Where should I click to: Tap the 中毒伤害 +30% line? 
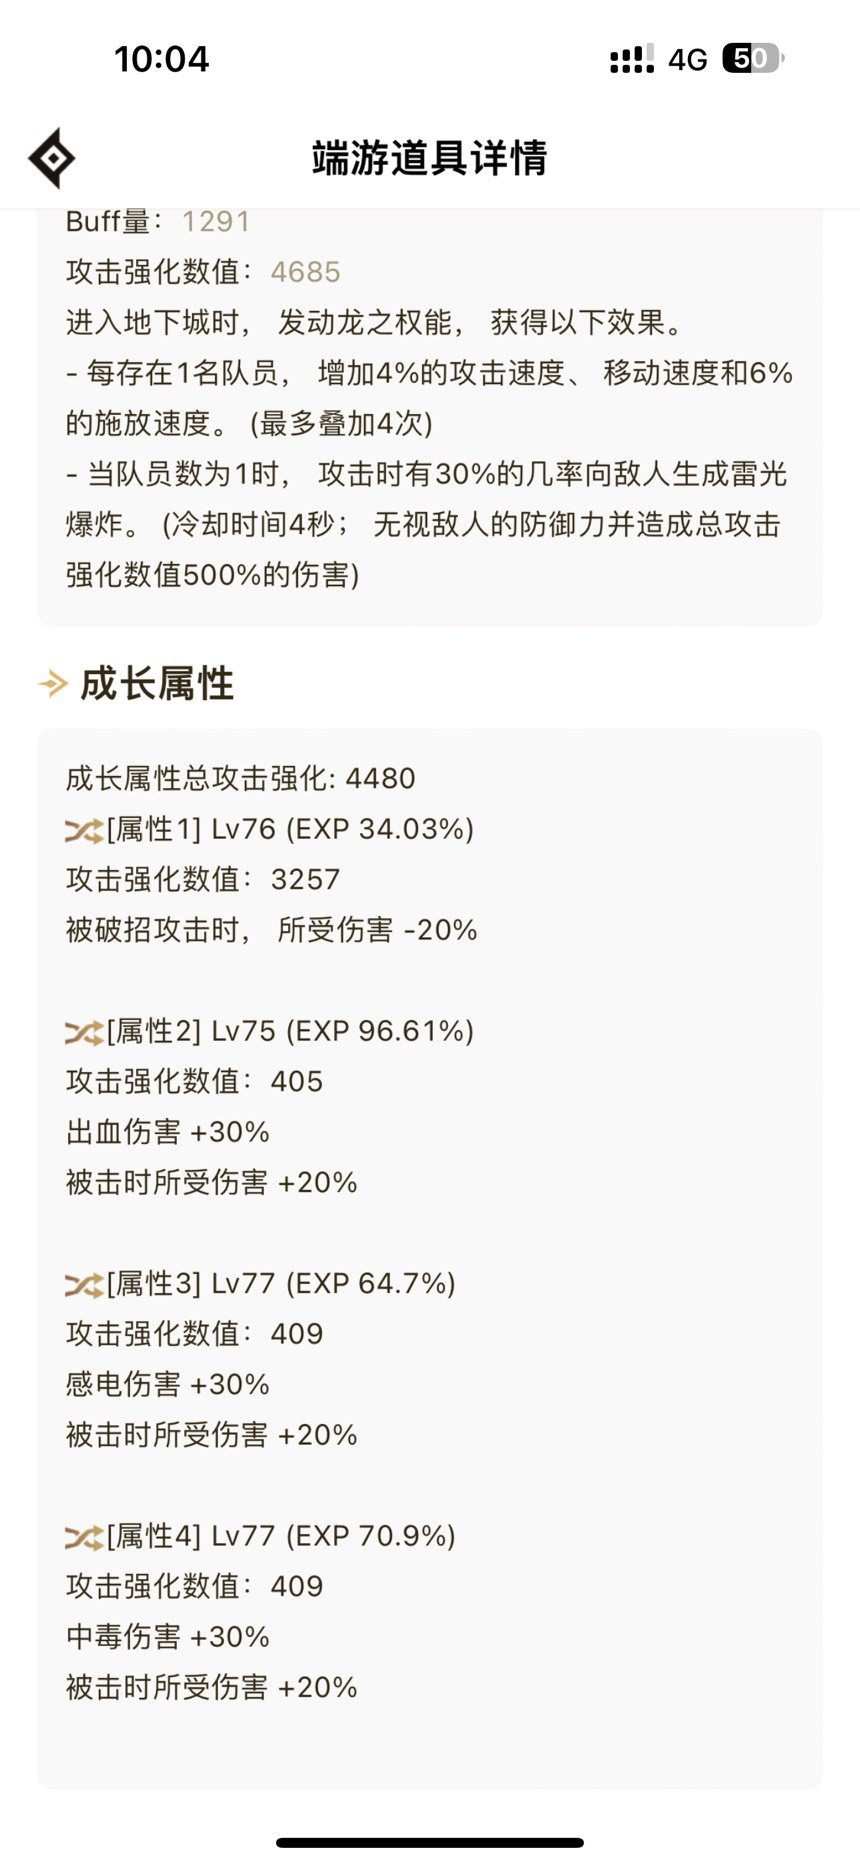click(168, 1637)
